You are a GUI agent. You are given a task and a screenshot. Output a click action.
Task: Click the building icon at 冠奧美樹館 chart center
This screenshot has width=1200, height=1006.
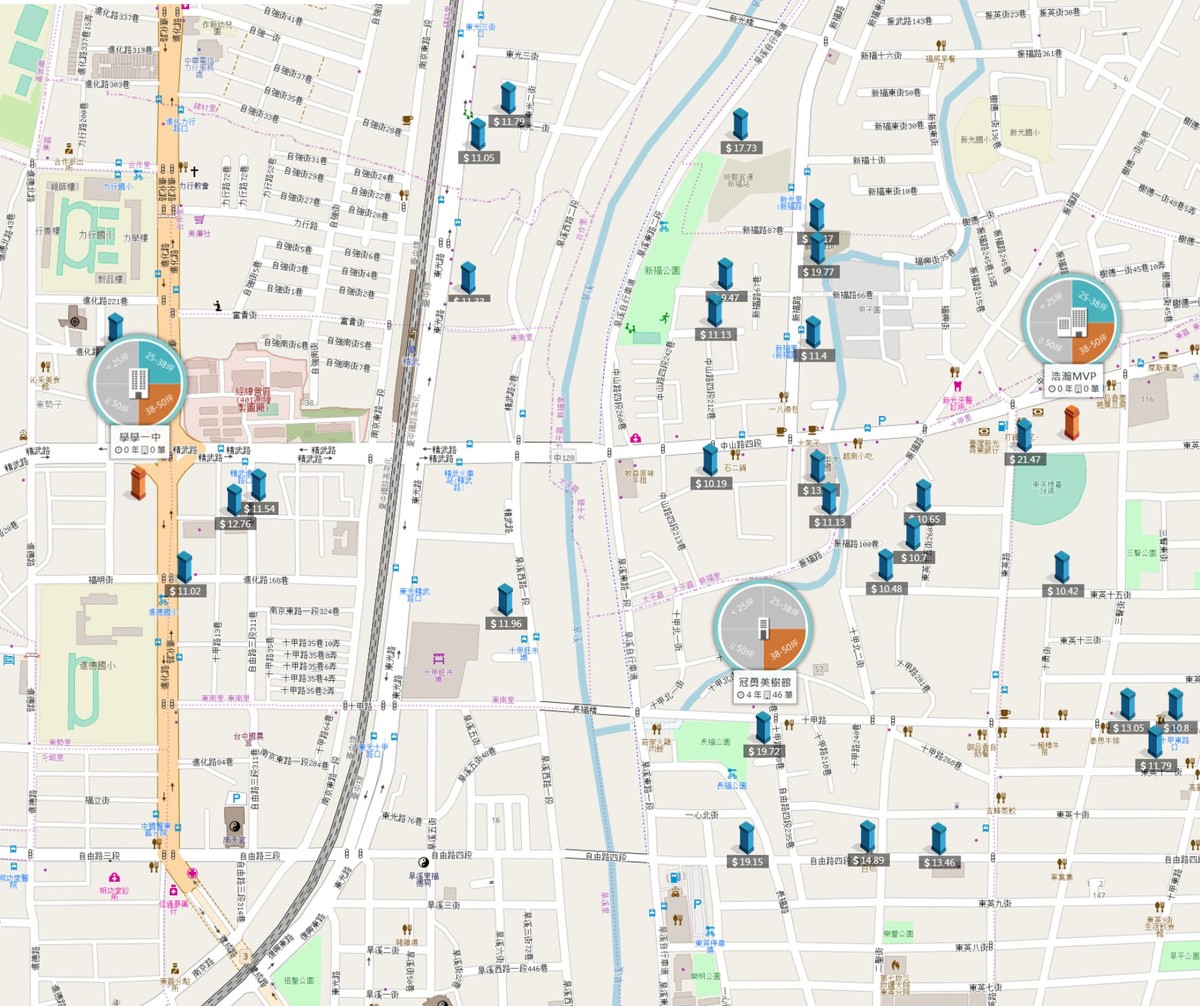coord(763,628)
